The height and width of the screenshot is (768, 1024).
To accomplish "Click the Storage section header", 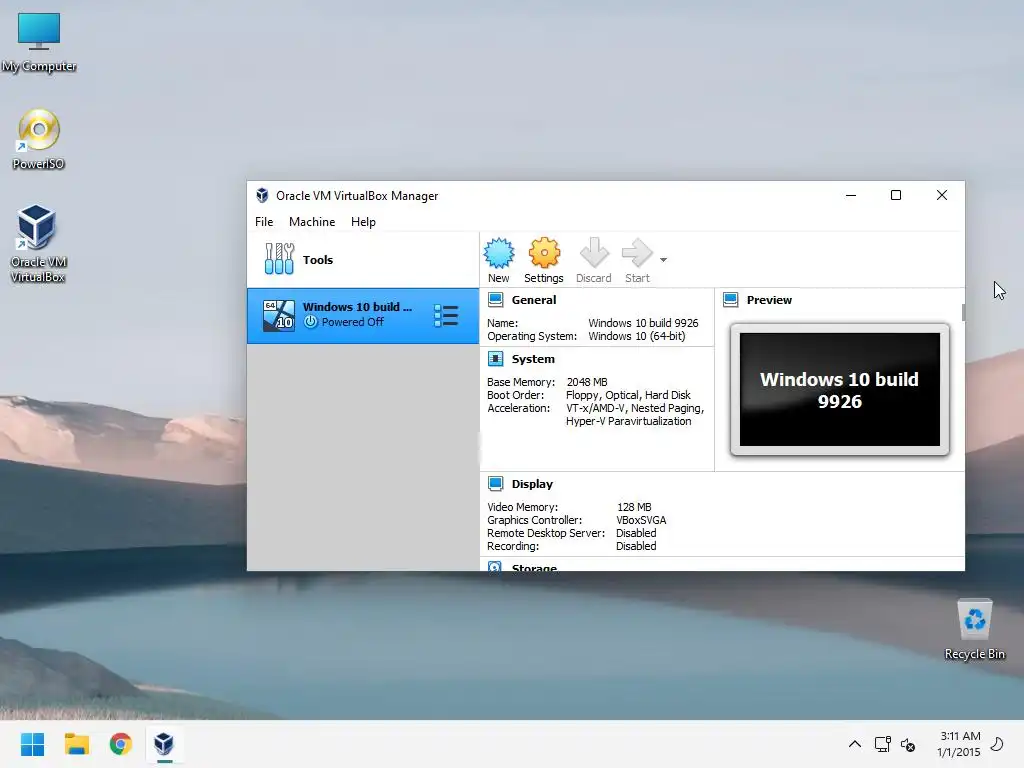I will click(x=534, y=566).
